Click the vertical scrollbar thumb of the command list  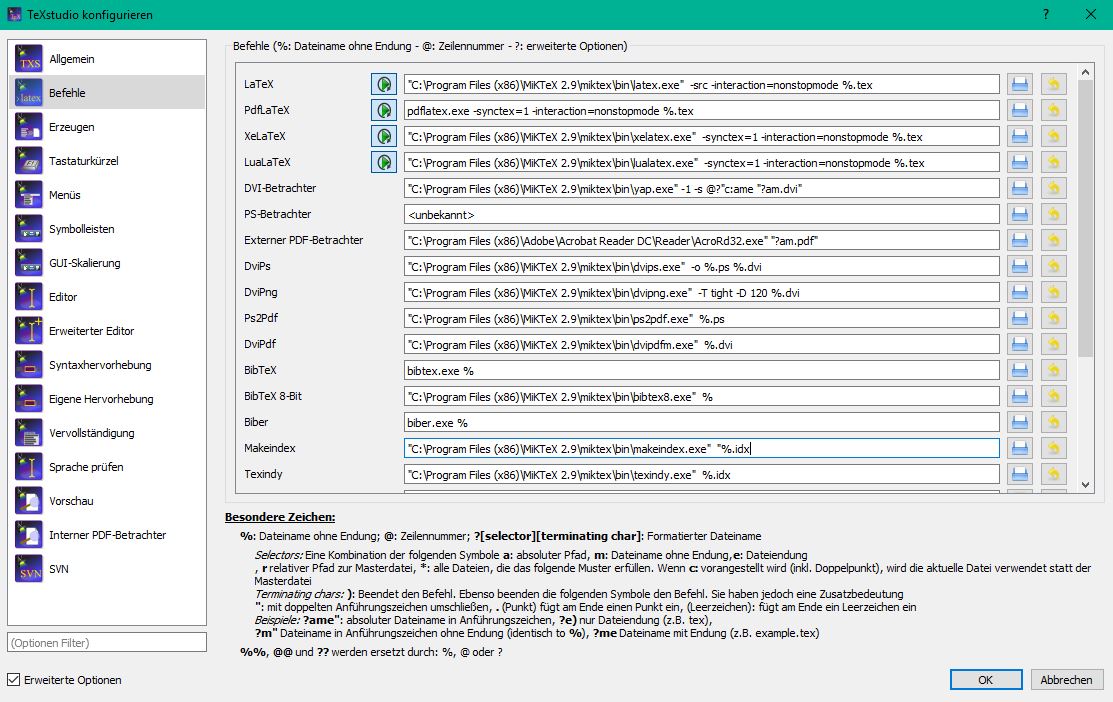pos(1085,219)
